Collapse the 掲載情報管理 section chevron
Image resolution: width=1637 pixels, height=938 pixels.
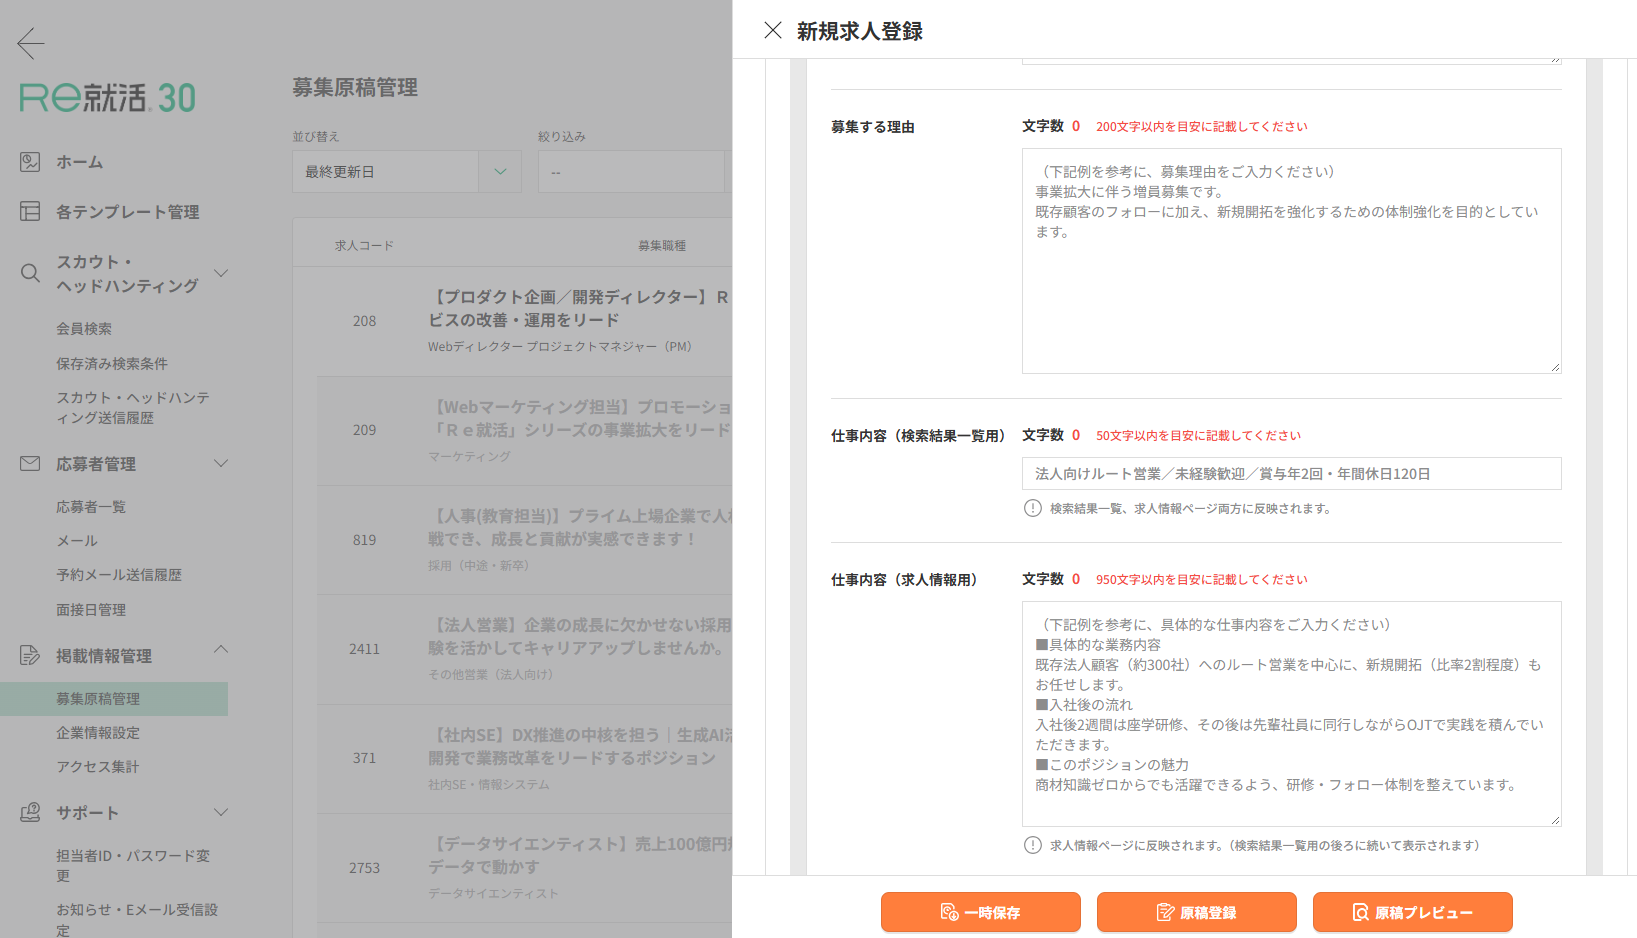point(221,649)
